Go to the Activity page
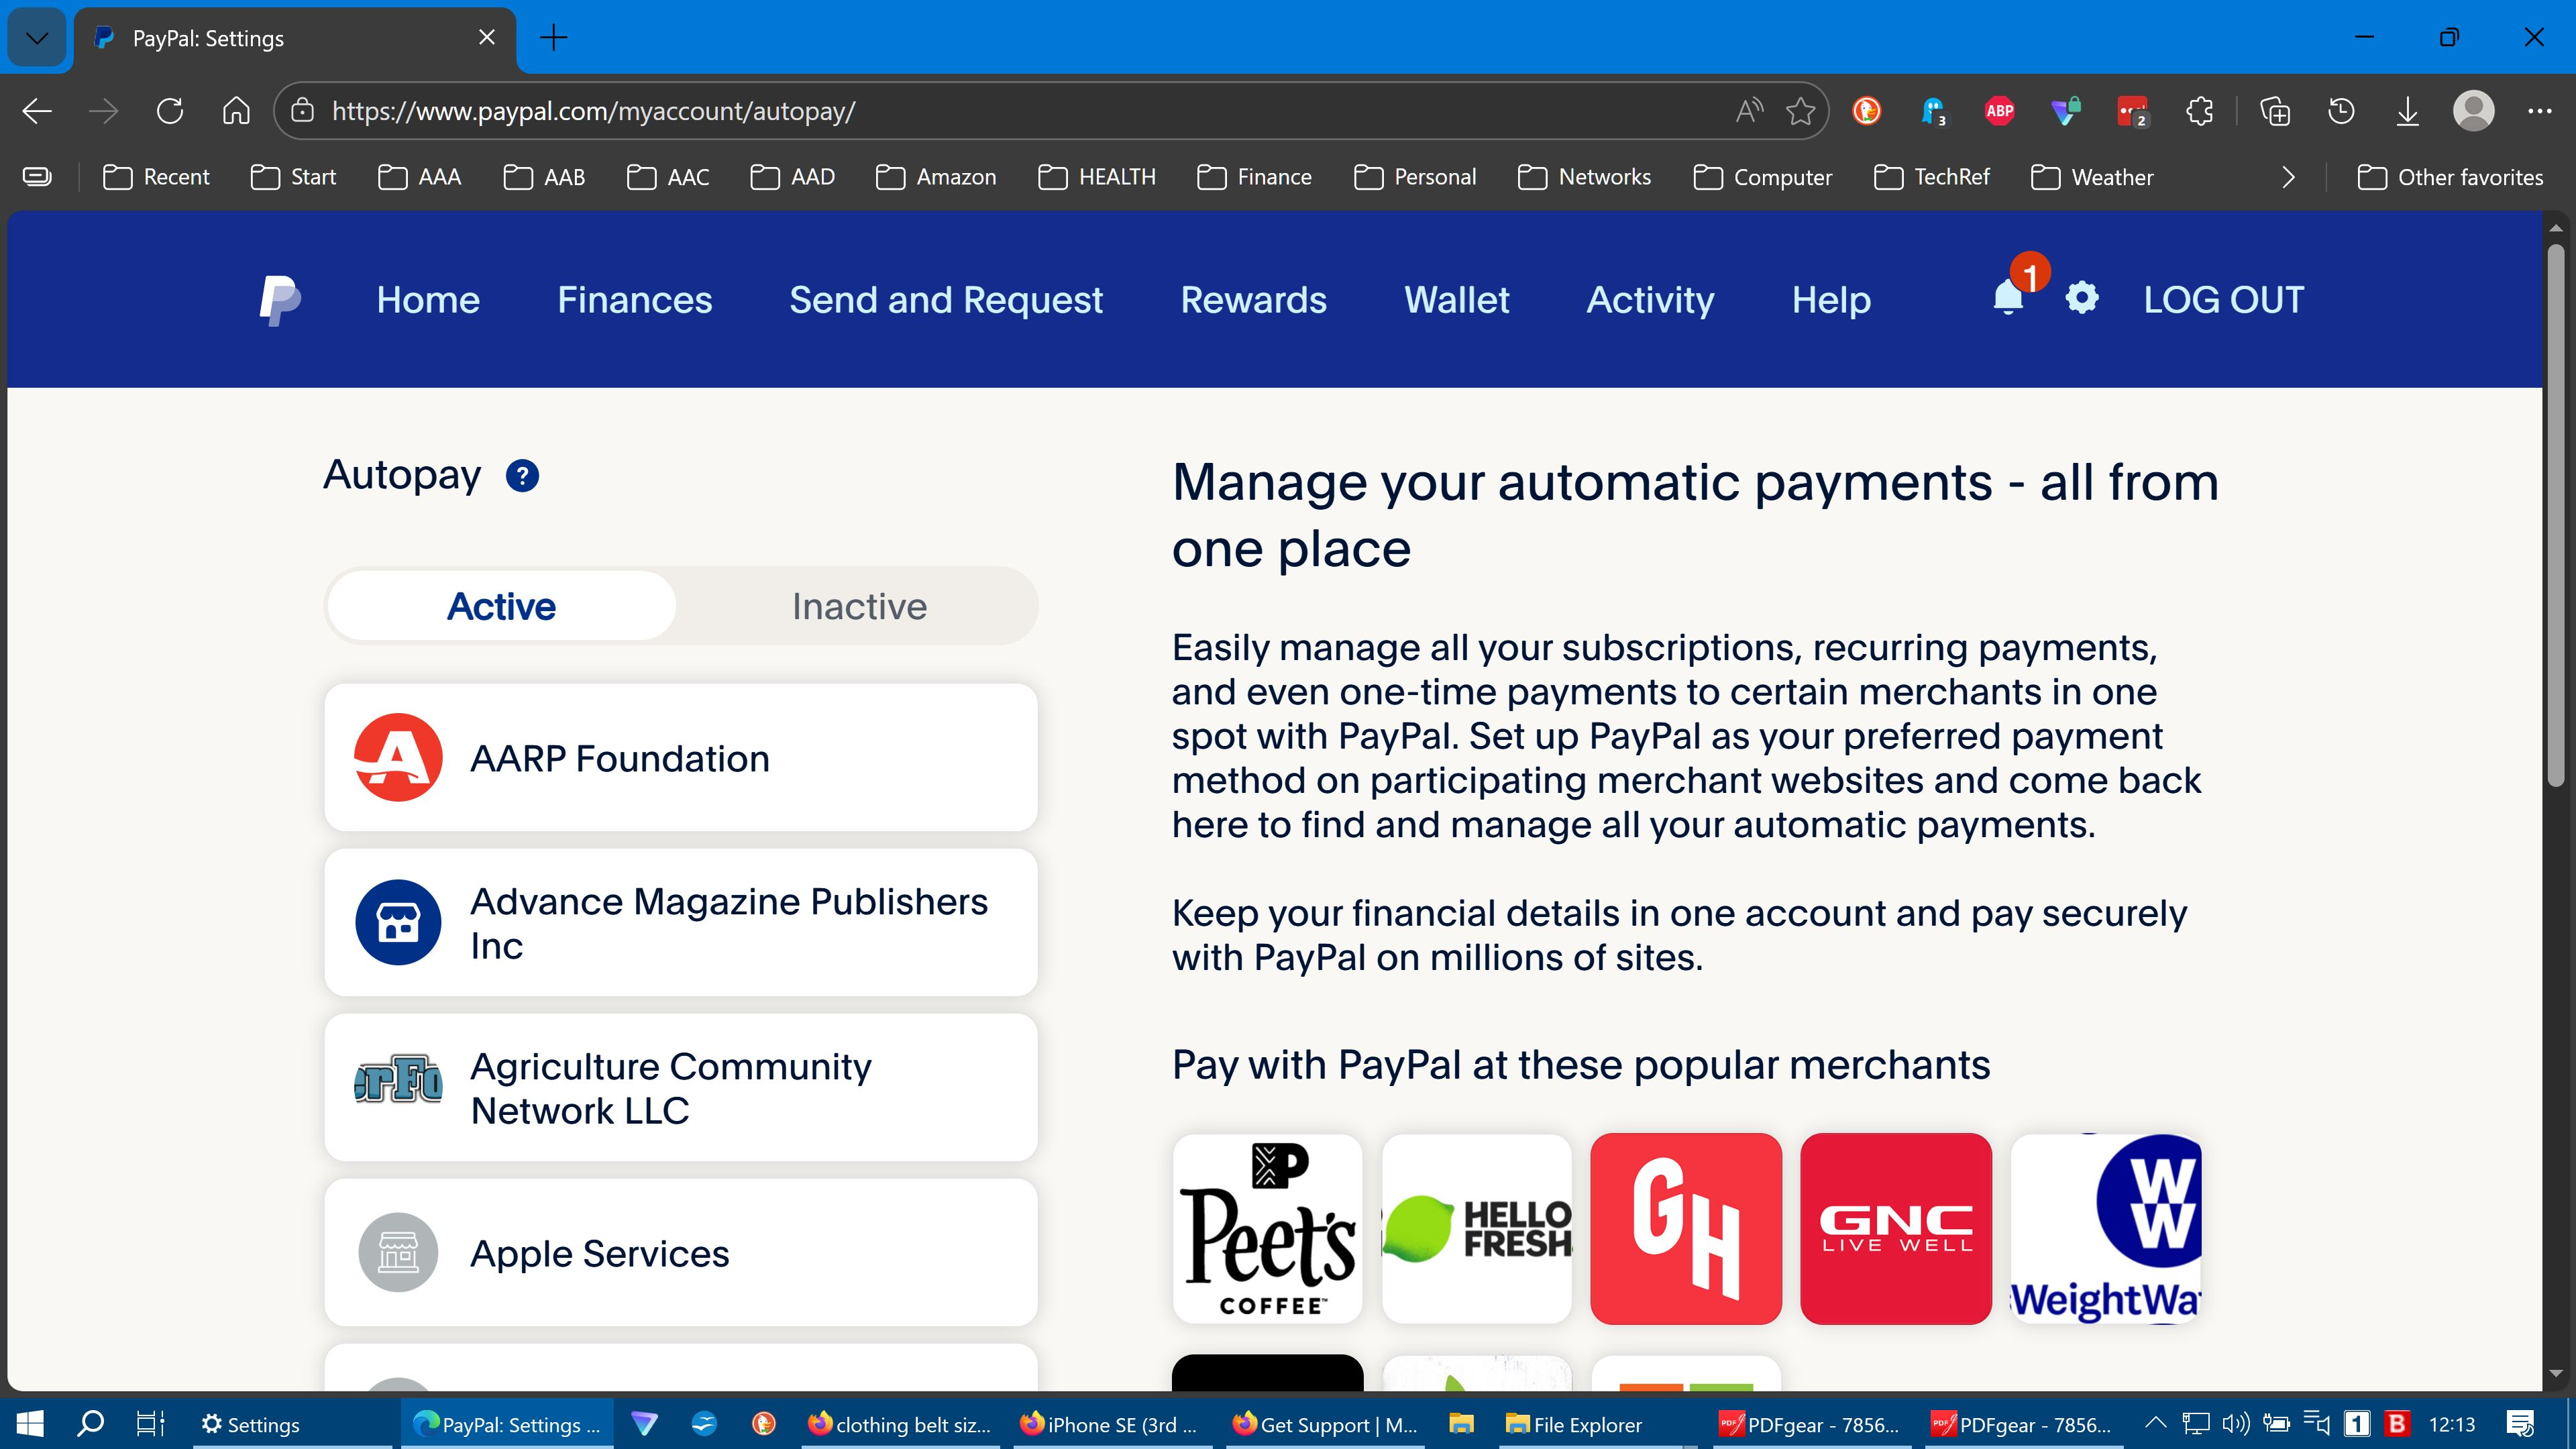Viewport: 2576px width, 1449px height. click(1650, 300)
